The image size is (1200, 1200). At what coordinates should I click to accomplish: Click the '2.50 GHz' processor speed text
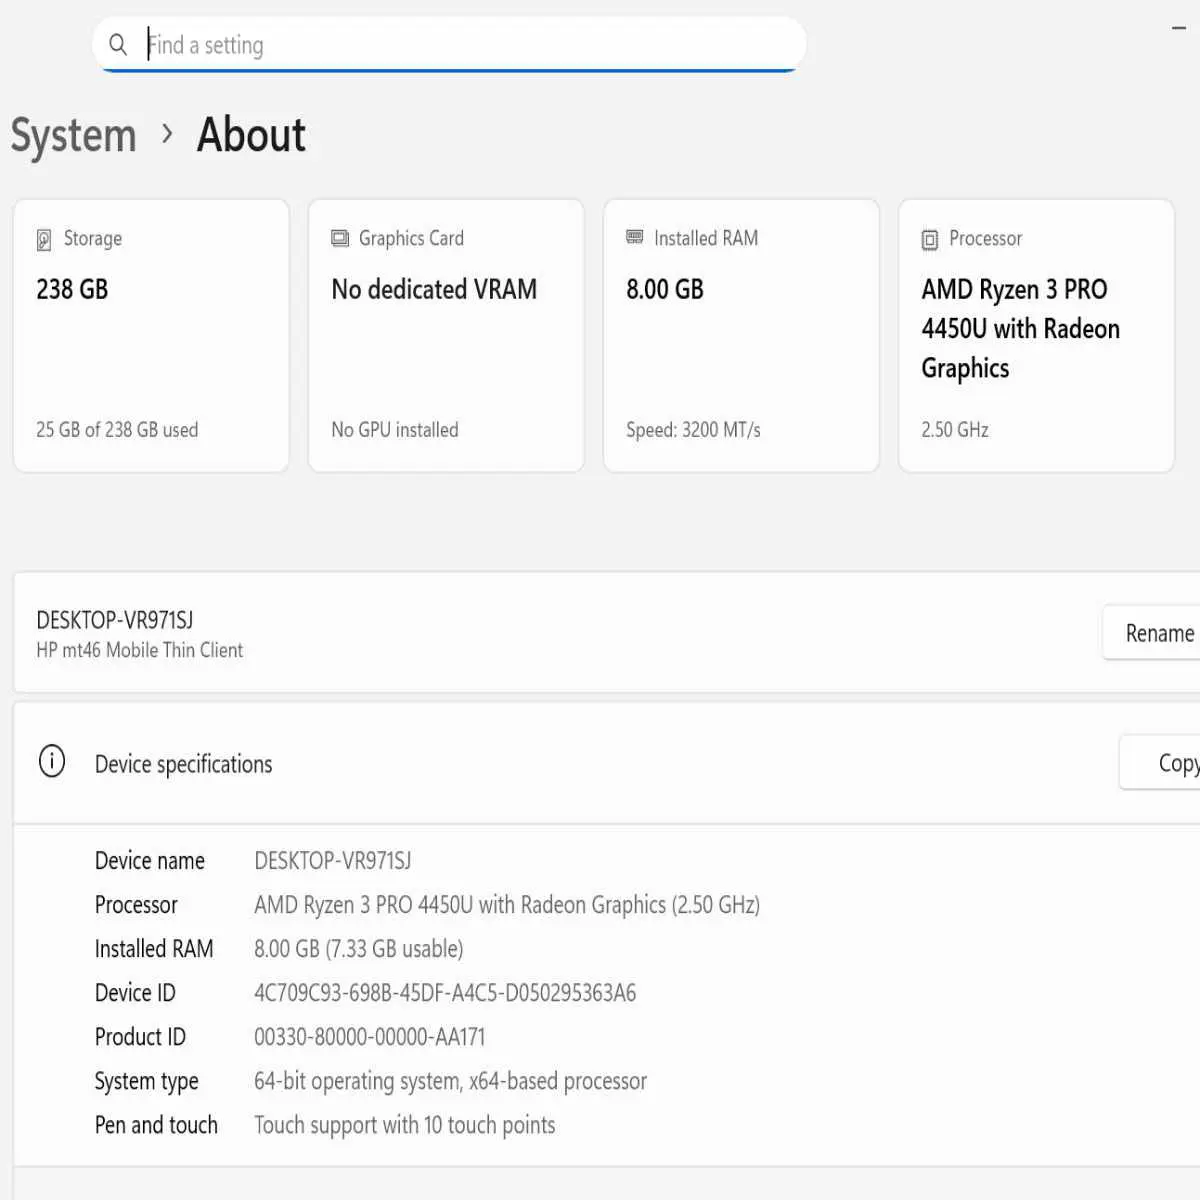point(955,430)
